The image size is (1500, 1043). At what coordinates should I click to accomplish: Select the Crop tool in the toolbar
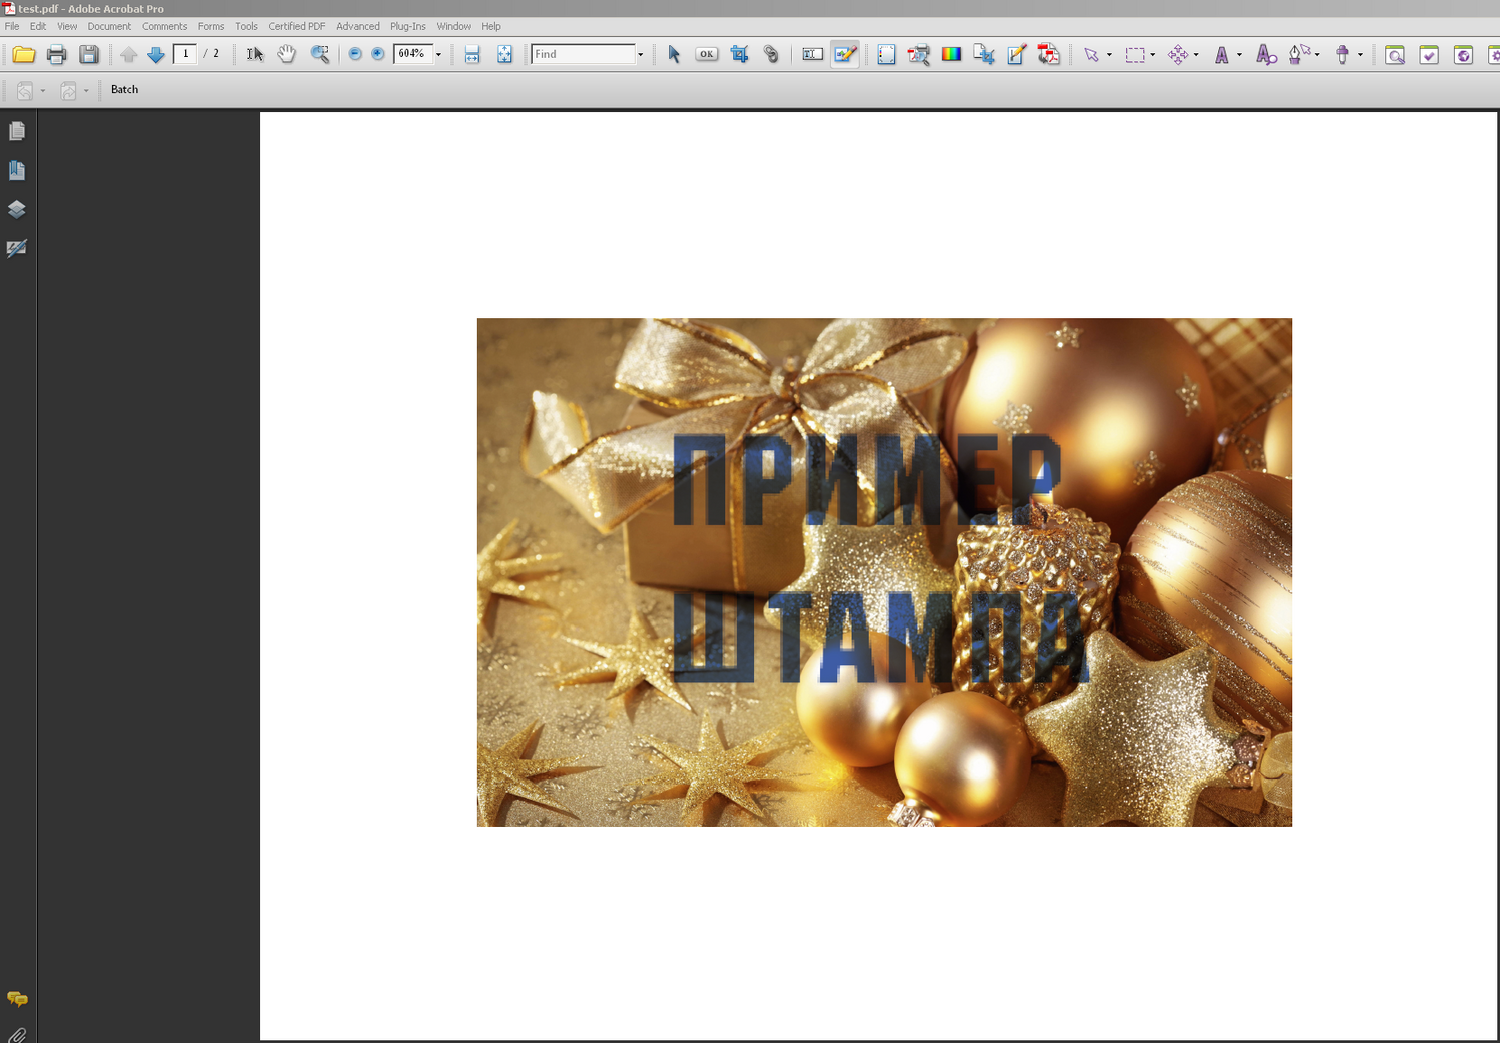click(740, 54)
